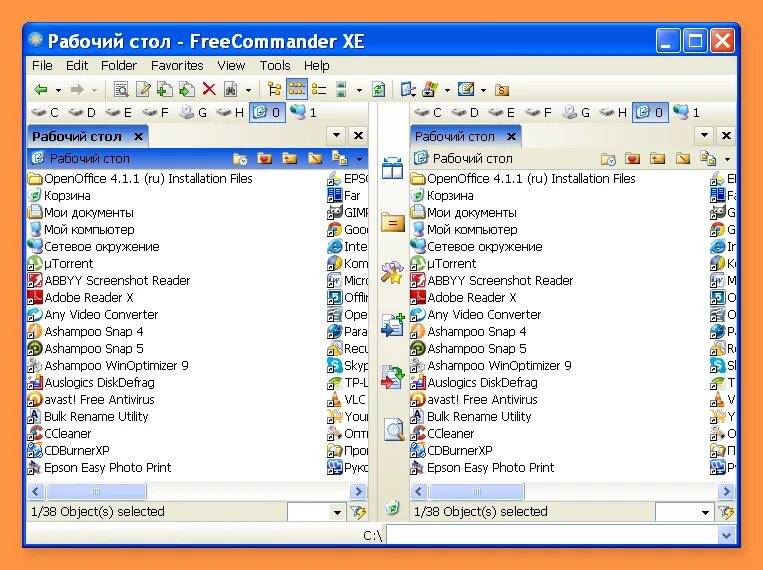Image resolution: width=763 pixels, height=570 pixels.
Task: Click the move icon in the middle splitter
Action: pyautogui.click(x=393, y=377)
